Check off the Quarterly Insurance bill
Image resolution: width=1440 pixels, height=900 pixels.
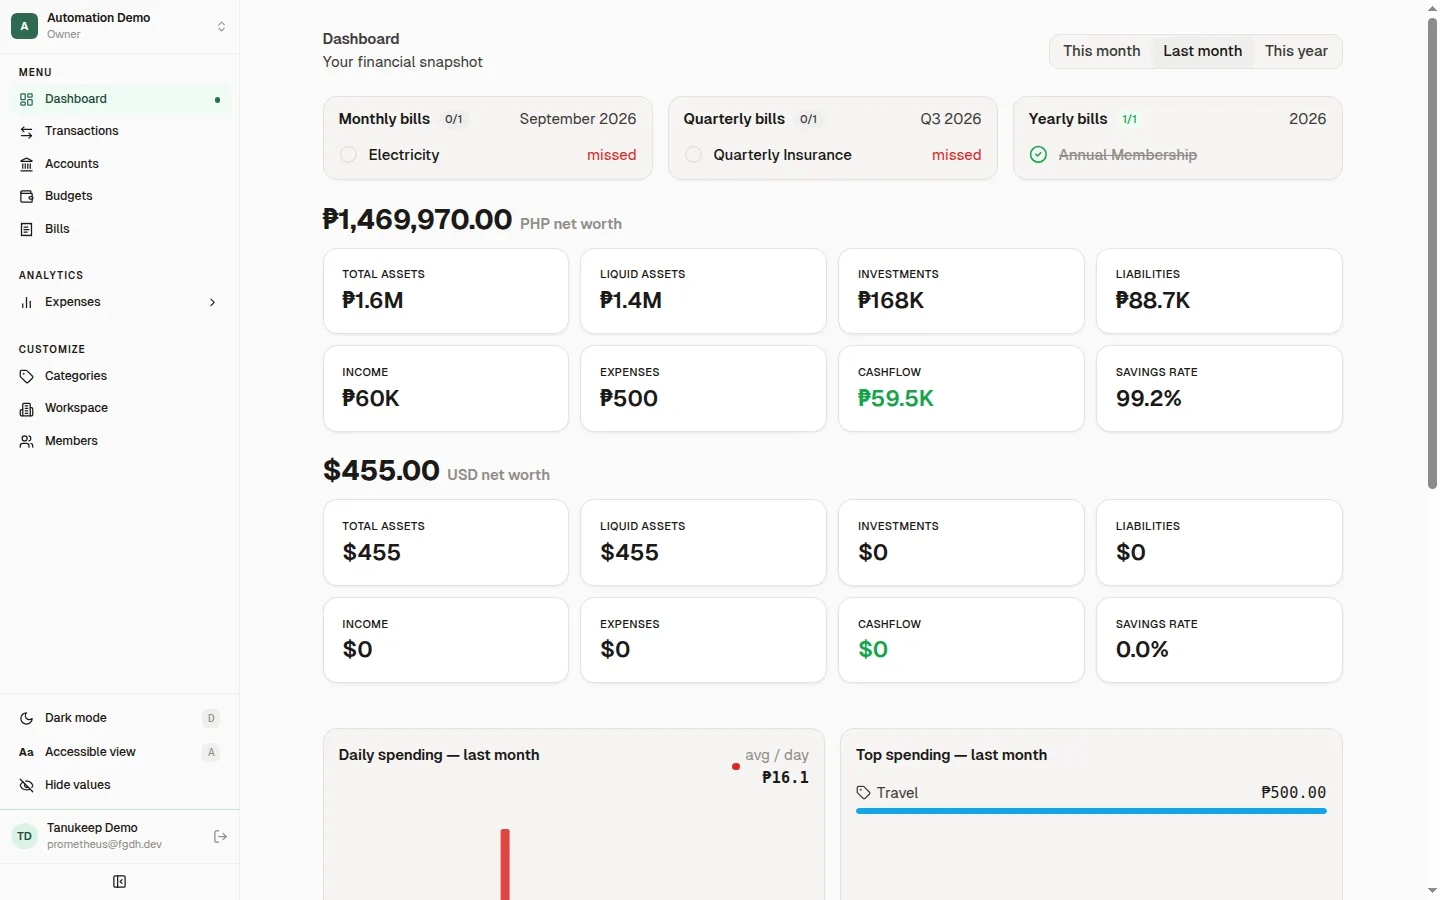pos(693,155)
